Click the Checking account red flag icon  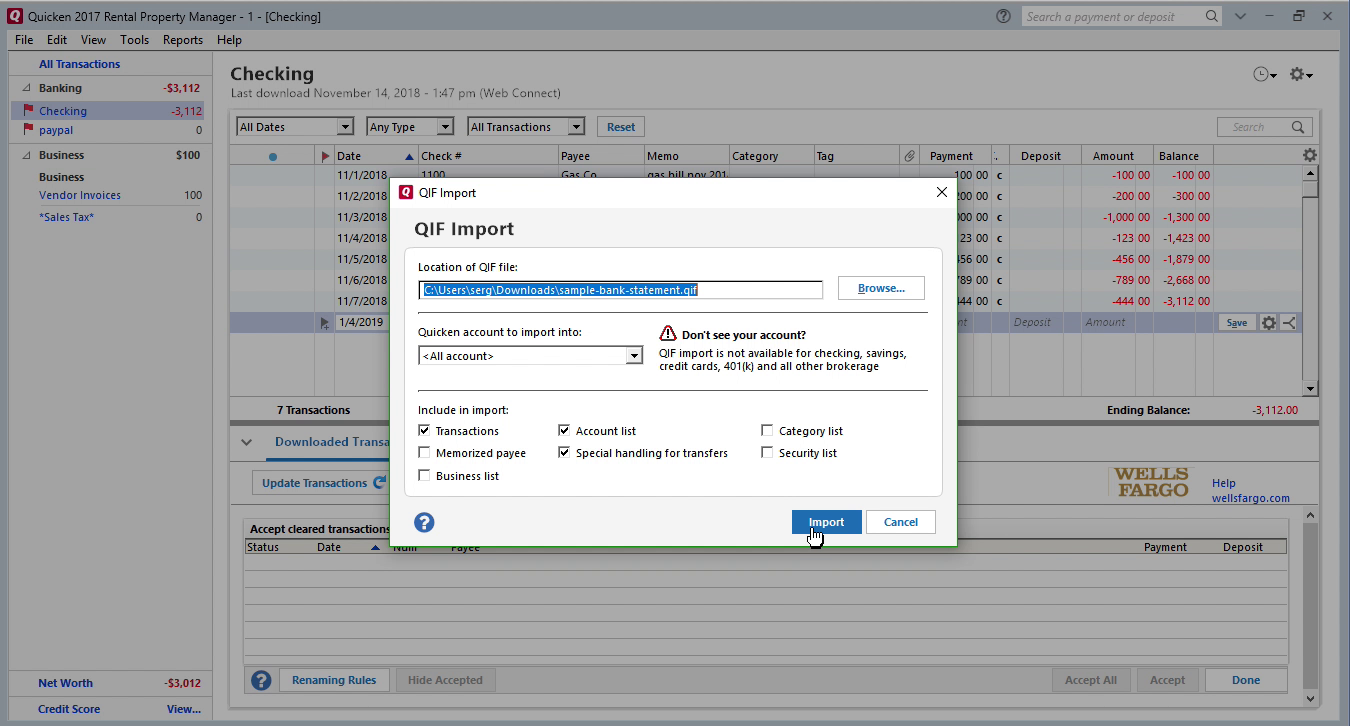tap(28, 110)
